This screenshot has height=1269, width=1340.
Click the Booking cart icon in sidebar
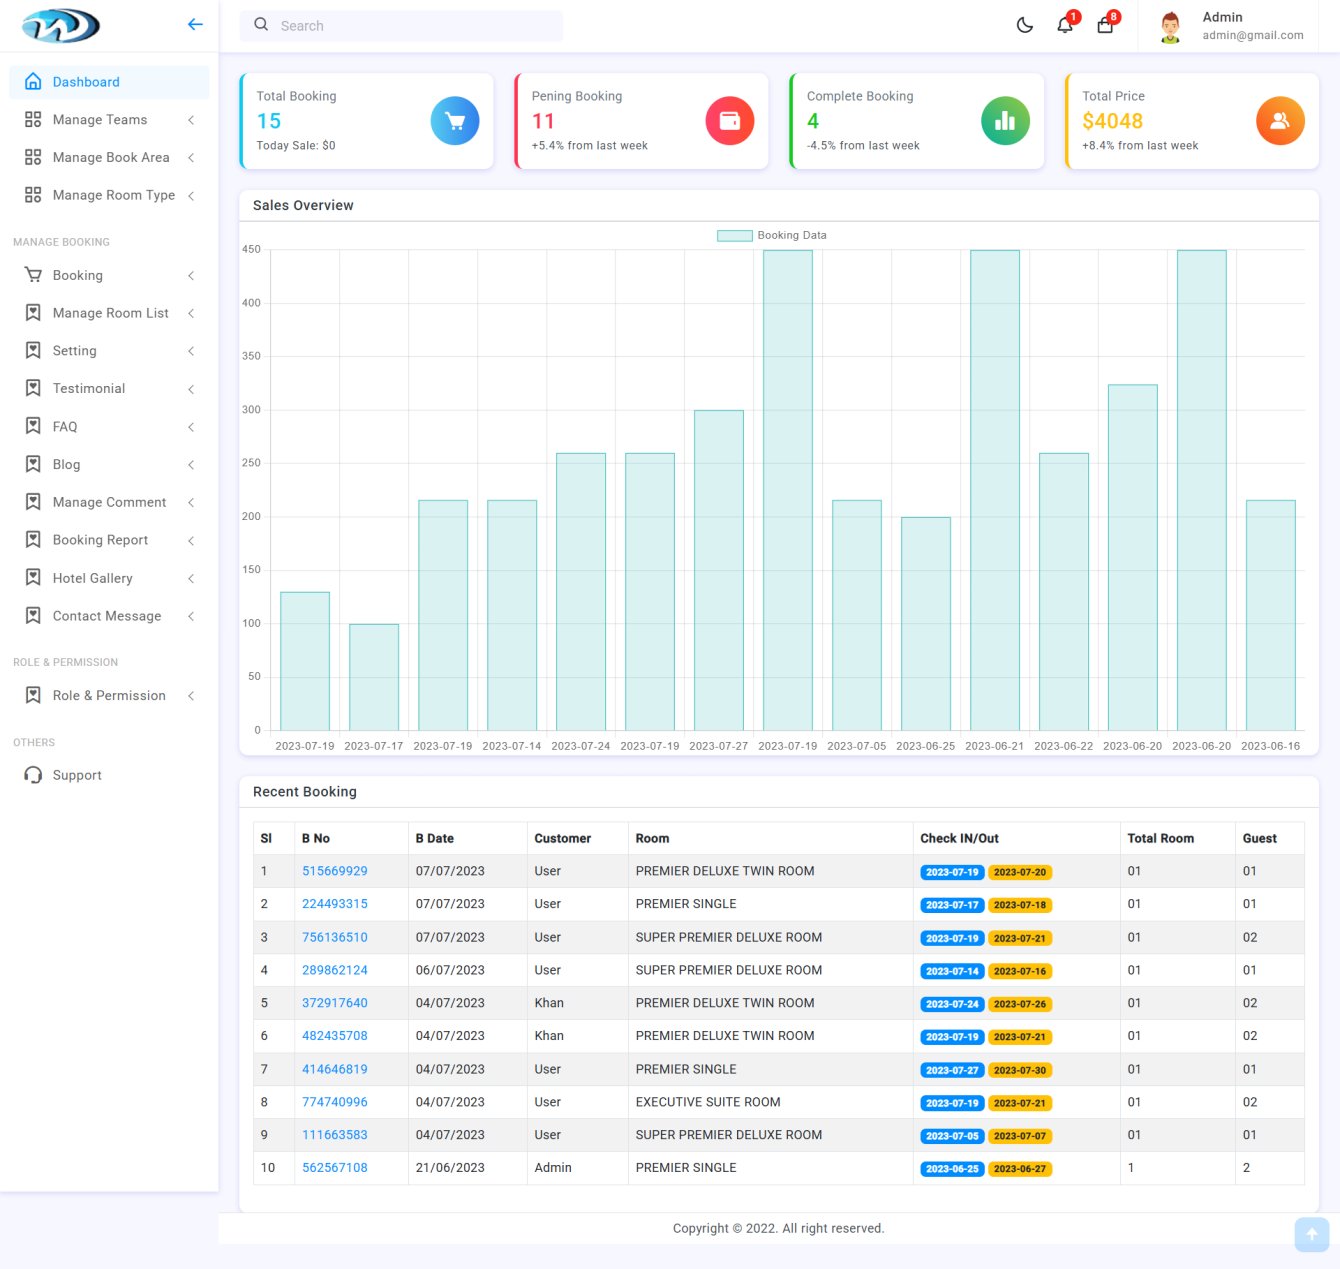33,275
